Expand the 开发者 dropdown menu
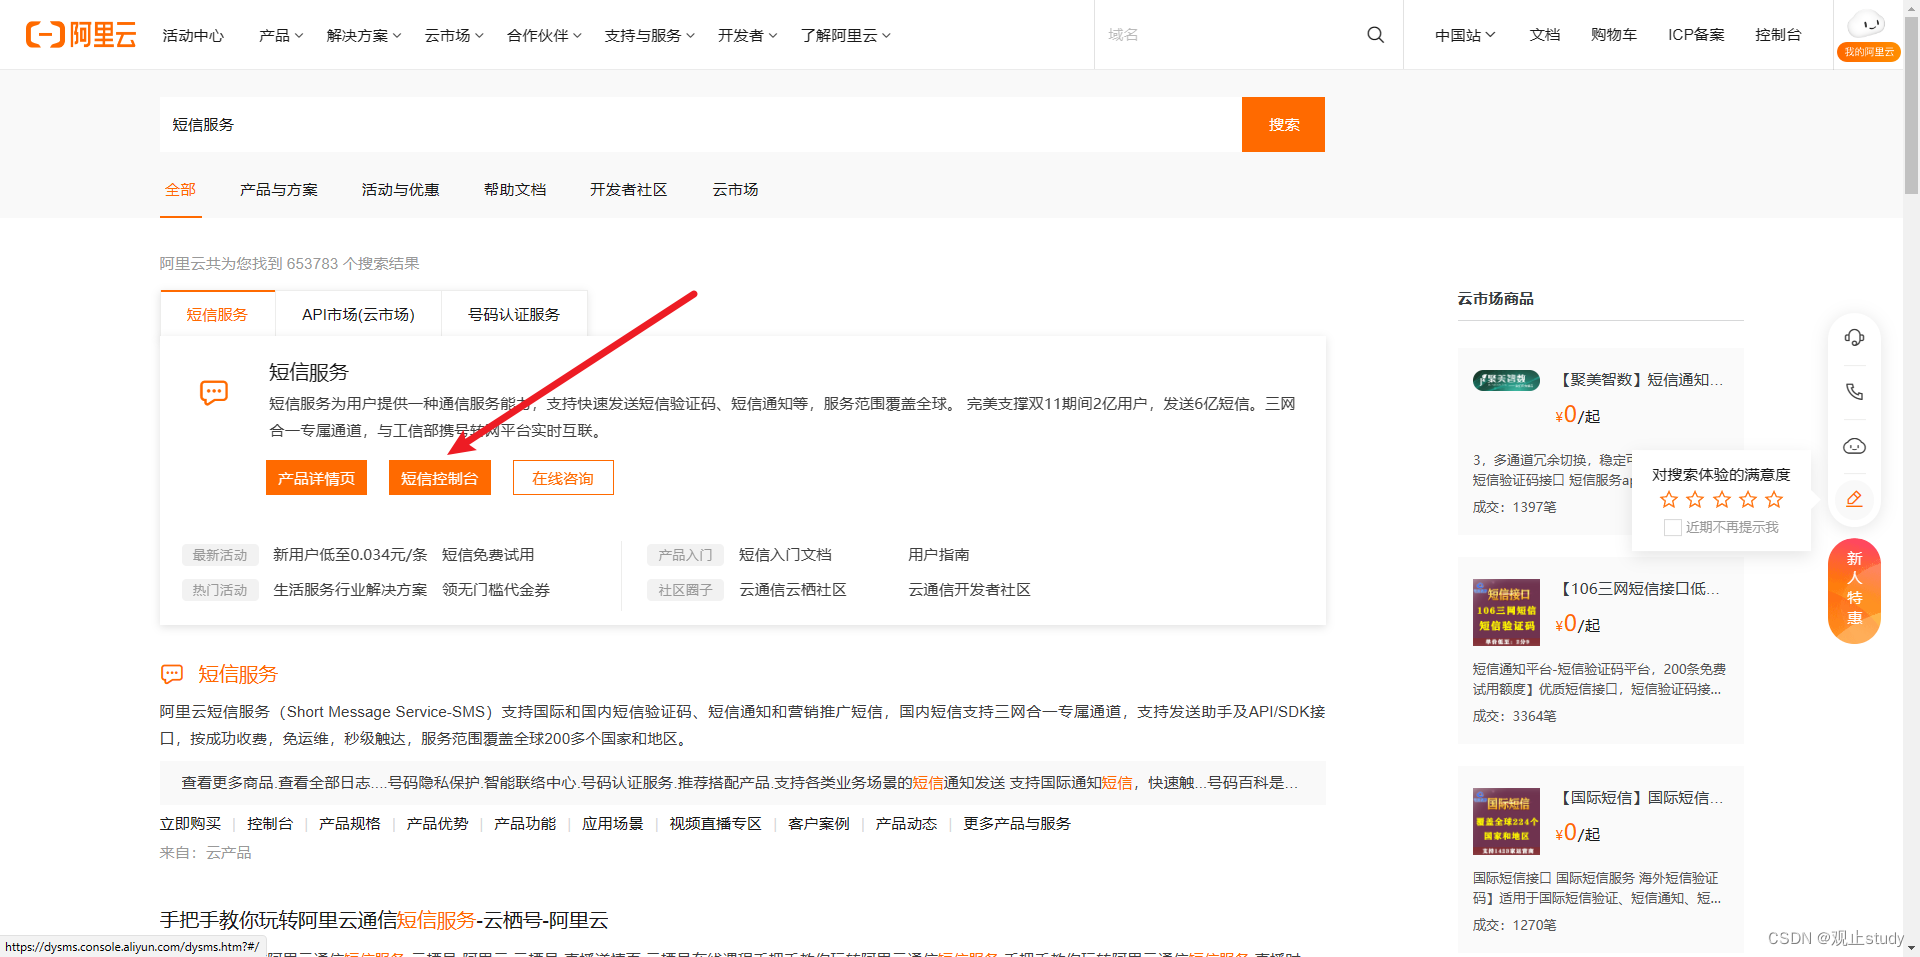 coord(747,35)
